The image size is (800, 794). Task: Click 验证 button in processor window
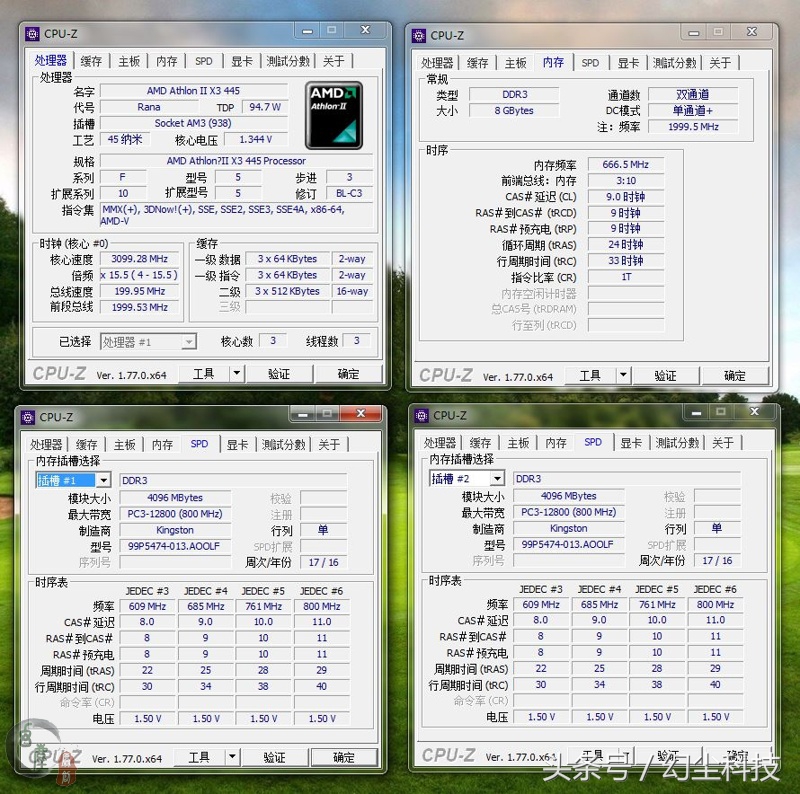point(279,374)
